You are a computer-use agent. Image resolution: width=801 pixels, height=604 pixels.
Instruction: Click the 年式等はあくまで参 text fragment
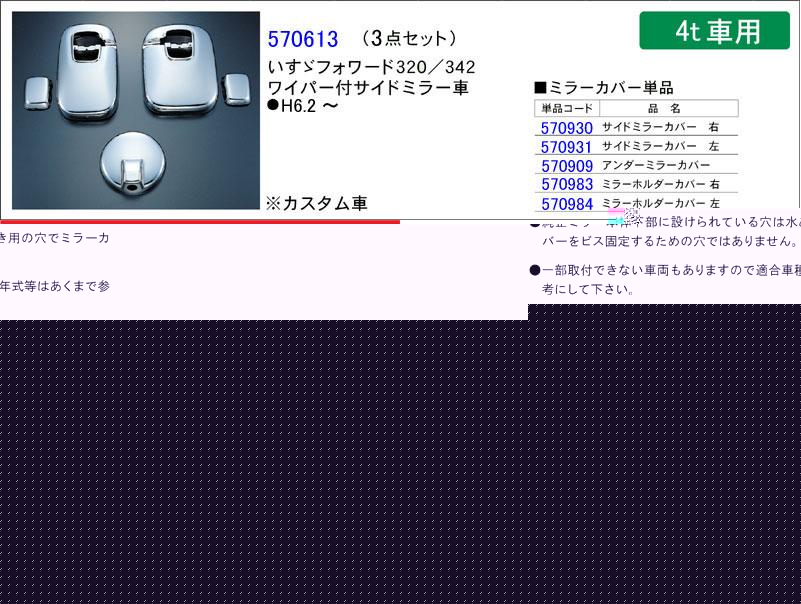55,286
